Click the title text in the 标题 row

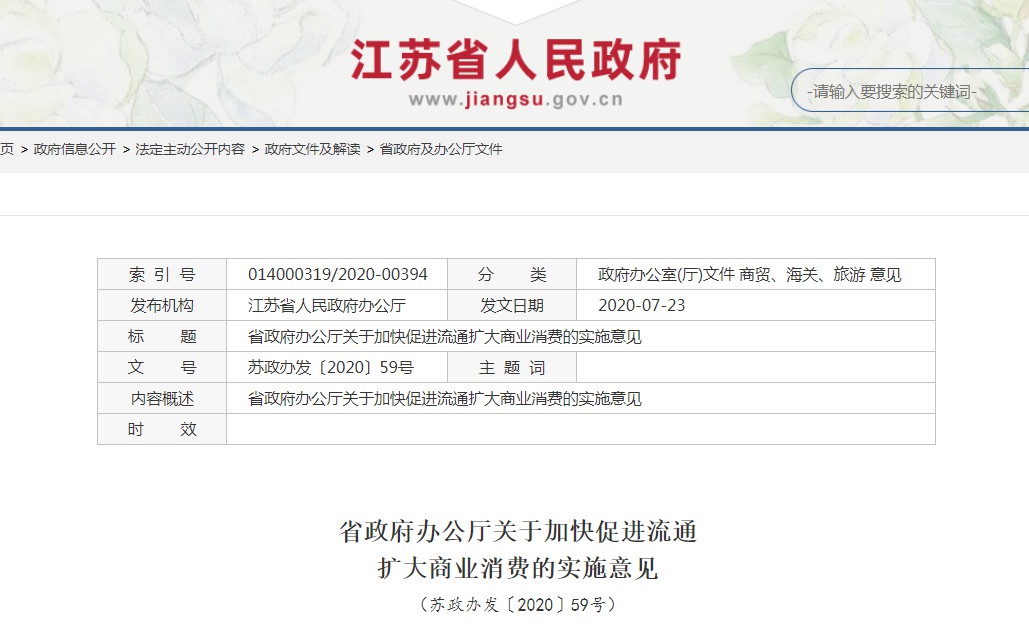point(444,337)
